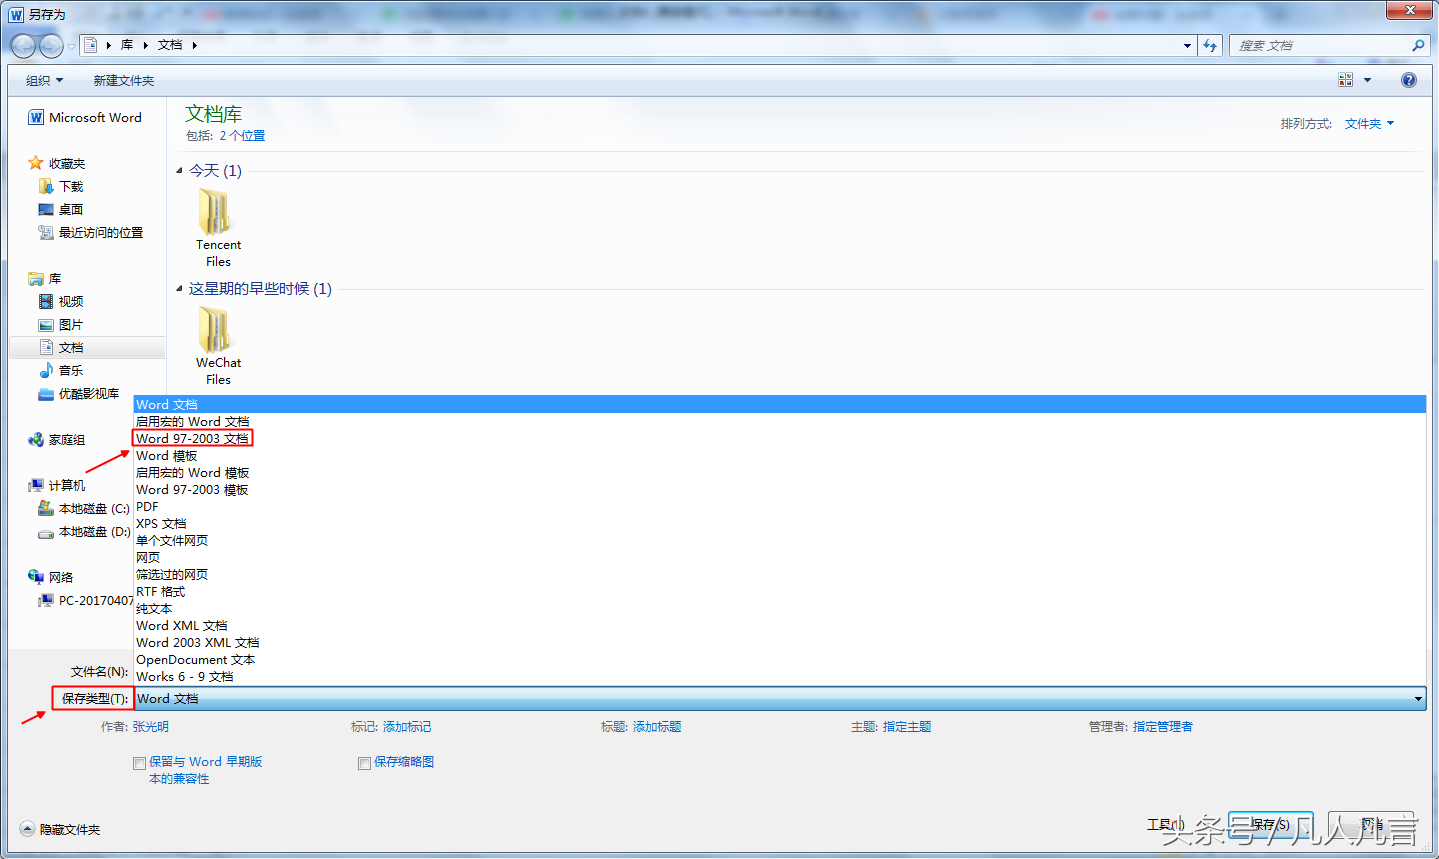Choose Word 2003 XML 文档 option
Viewport: 1439px width, 859px height.
pos(780,642)
